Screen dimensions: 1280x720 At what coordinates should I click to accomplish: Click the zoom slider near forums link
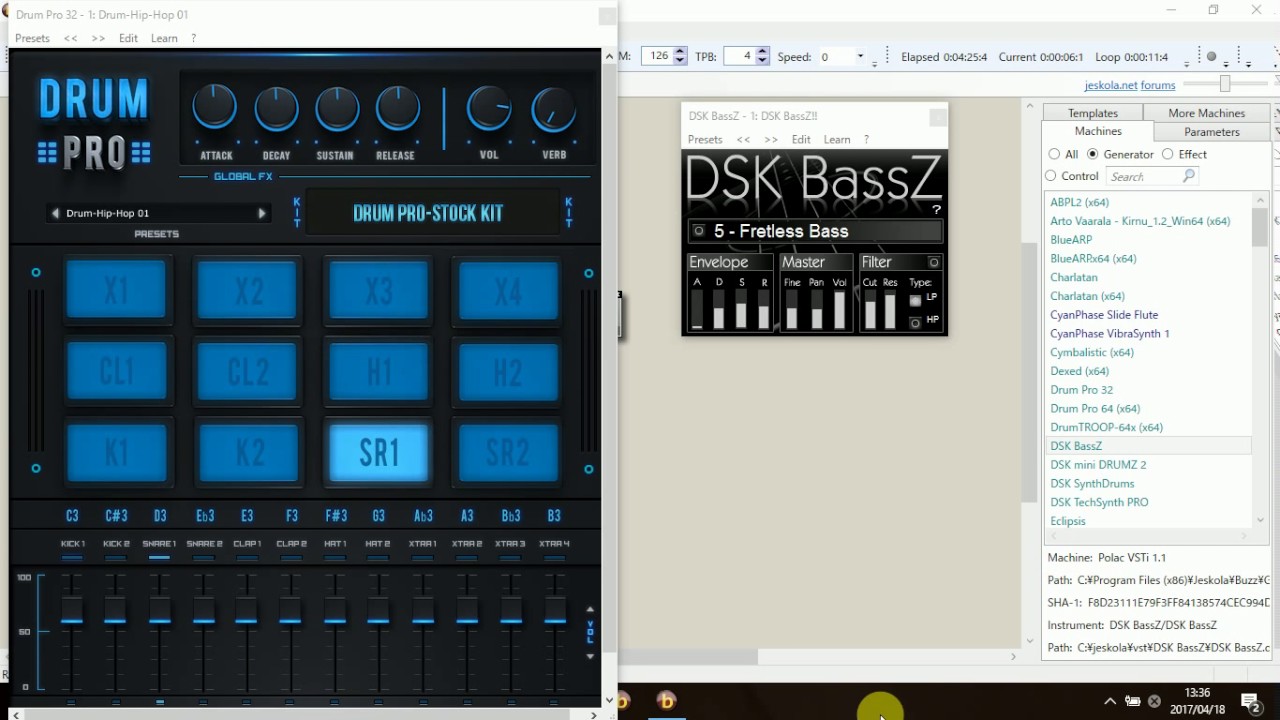(1224, 85)
